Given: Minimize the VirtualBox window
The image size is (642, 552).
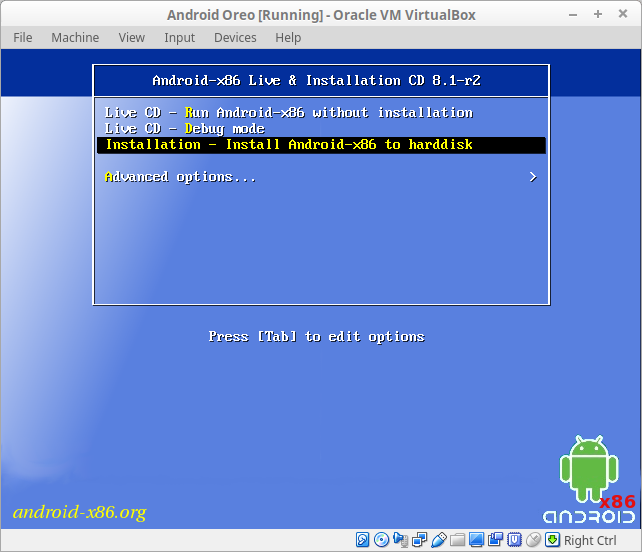Looking at the screenshot, I should coord(573,15).
